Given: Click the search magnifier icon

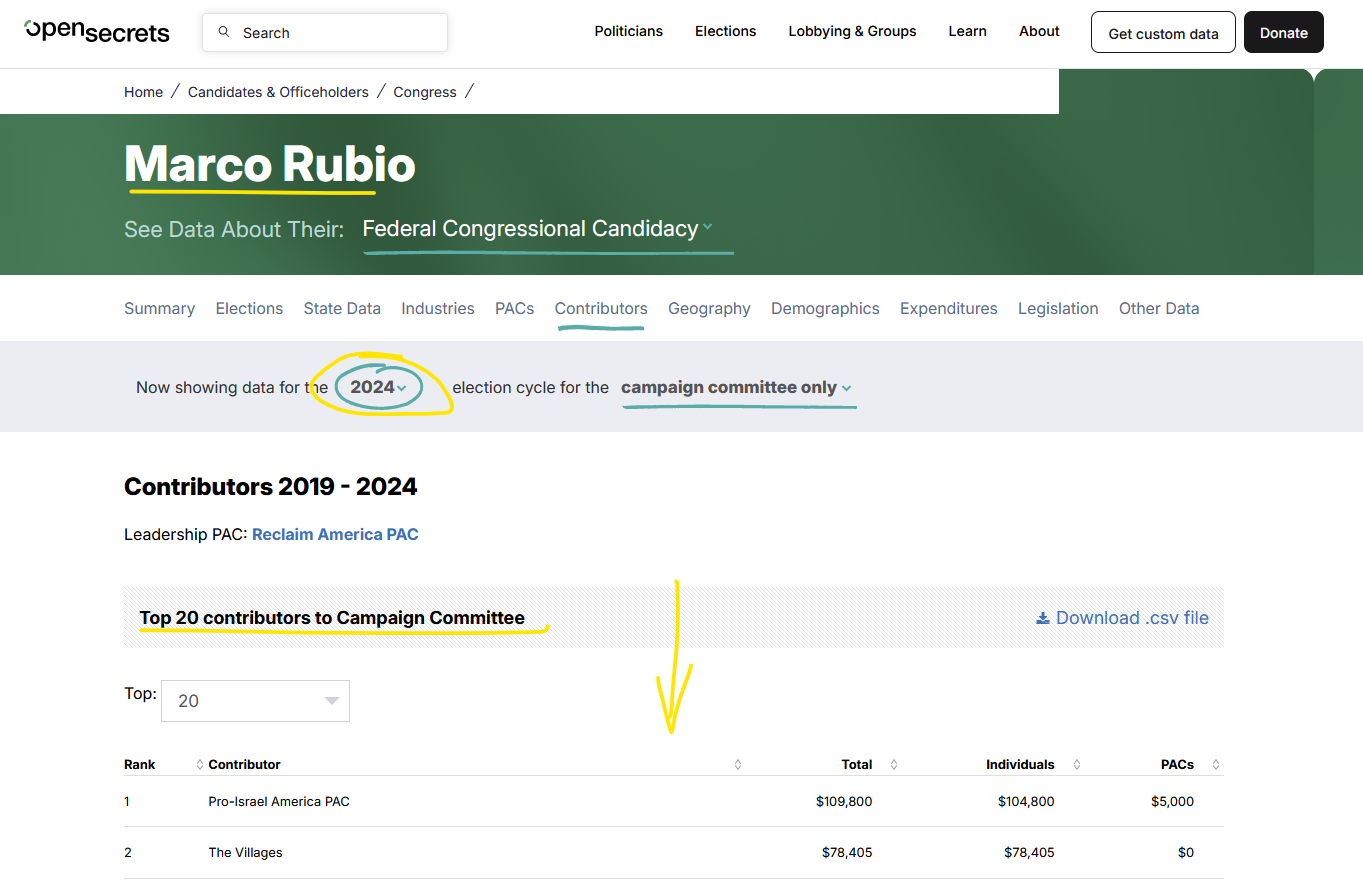Looking at the screenshot, I should (224, 32).
